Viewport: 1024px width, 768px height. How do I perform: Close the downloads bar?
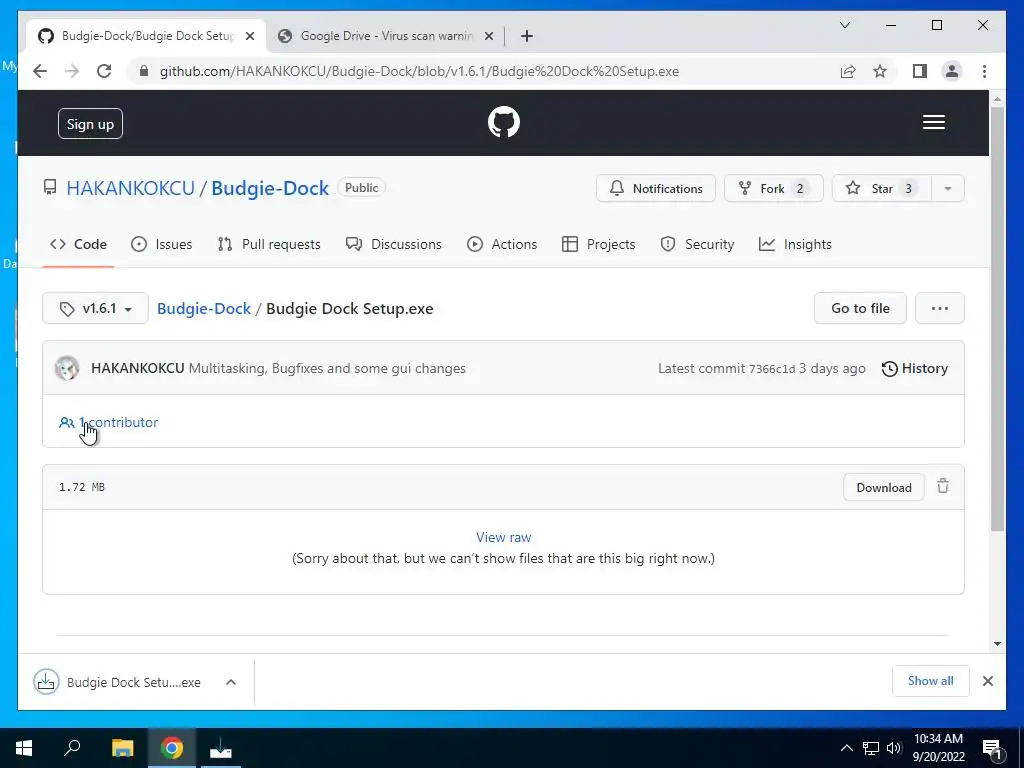click(988, 681)
